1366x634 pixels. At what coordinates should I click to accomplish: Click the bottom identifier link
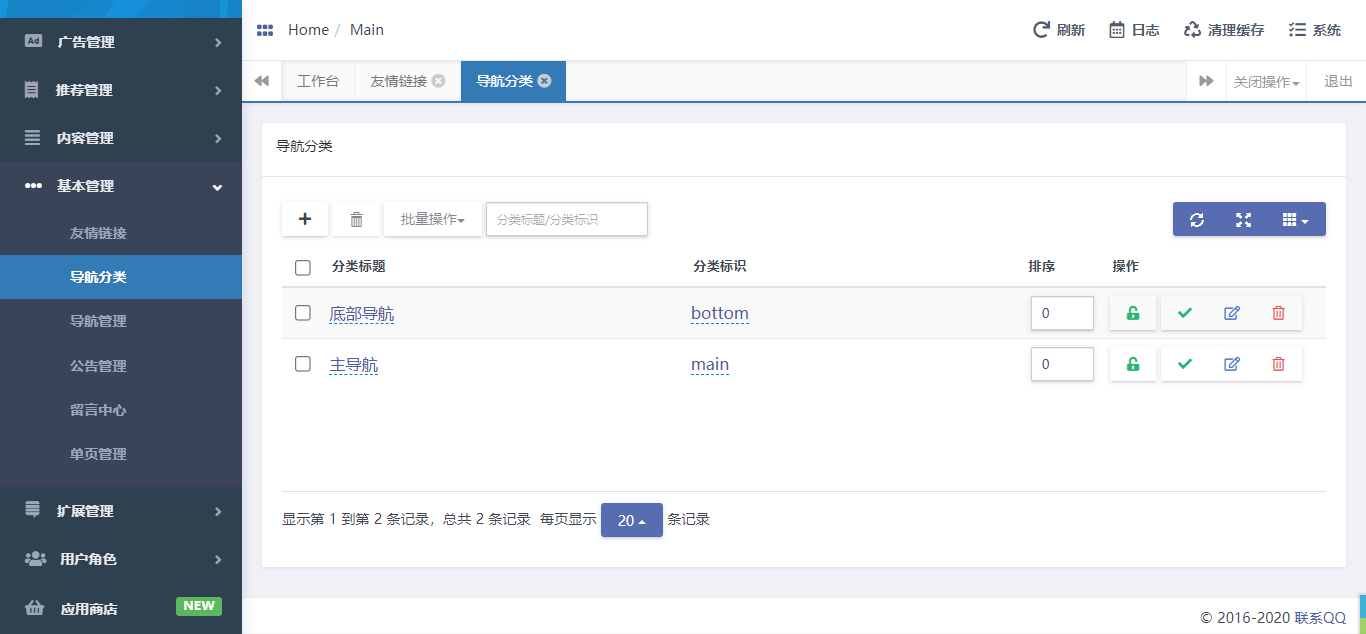[719, 313]
